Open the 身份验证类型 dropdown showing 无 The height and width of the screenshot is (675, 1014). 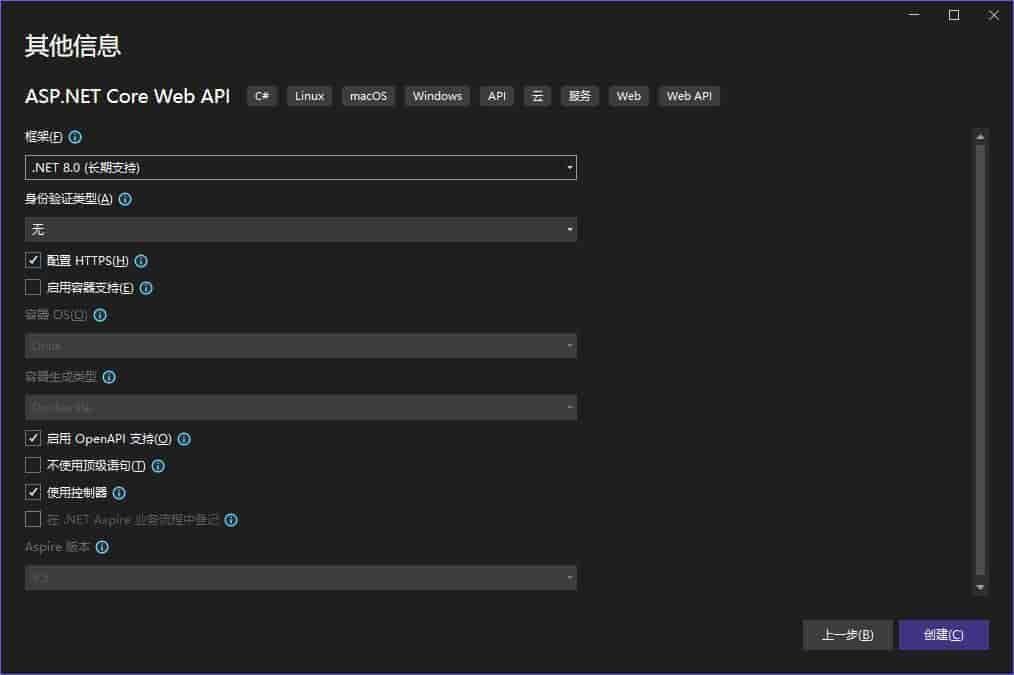tap(301, 230)
